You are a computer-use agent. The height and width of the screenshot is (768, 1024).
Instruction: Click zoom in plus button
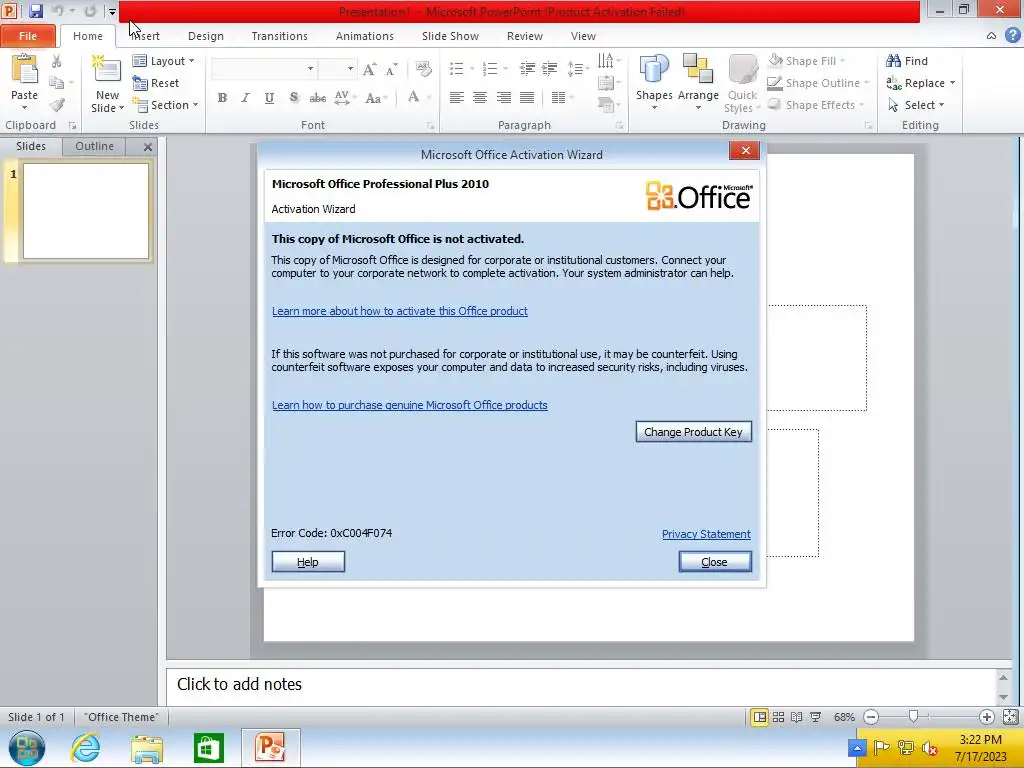pyautogui.click(x=986, y=717)
